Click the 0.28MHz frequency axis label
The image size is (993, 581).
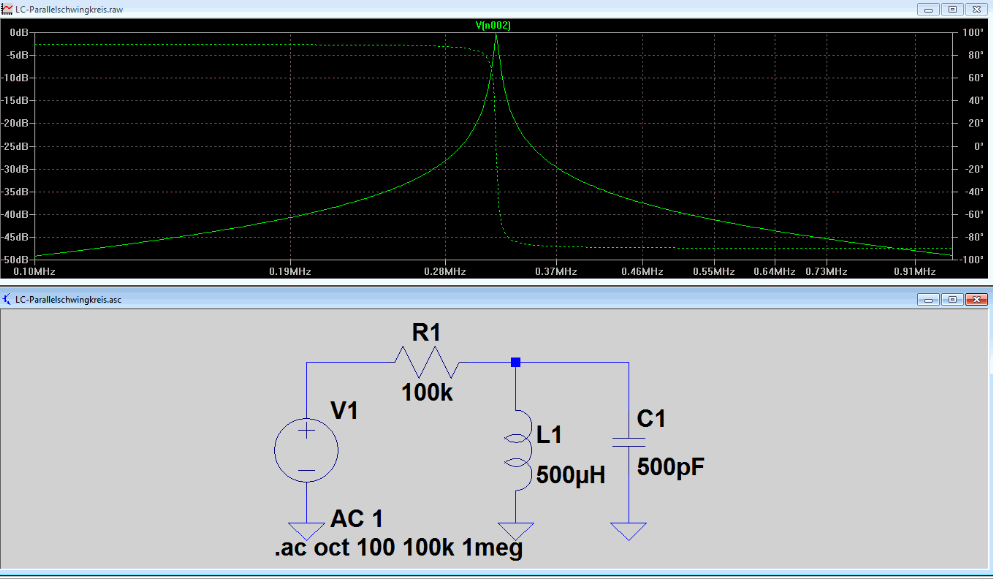[x=445, y=271]
